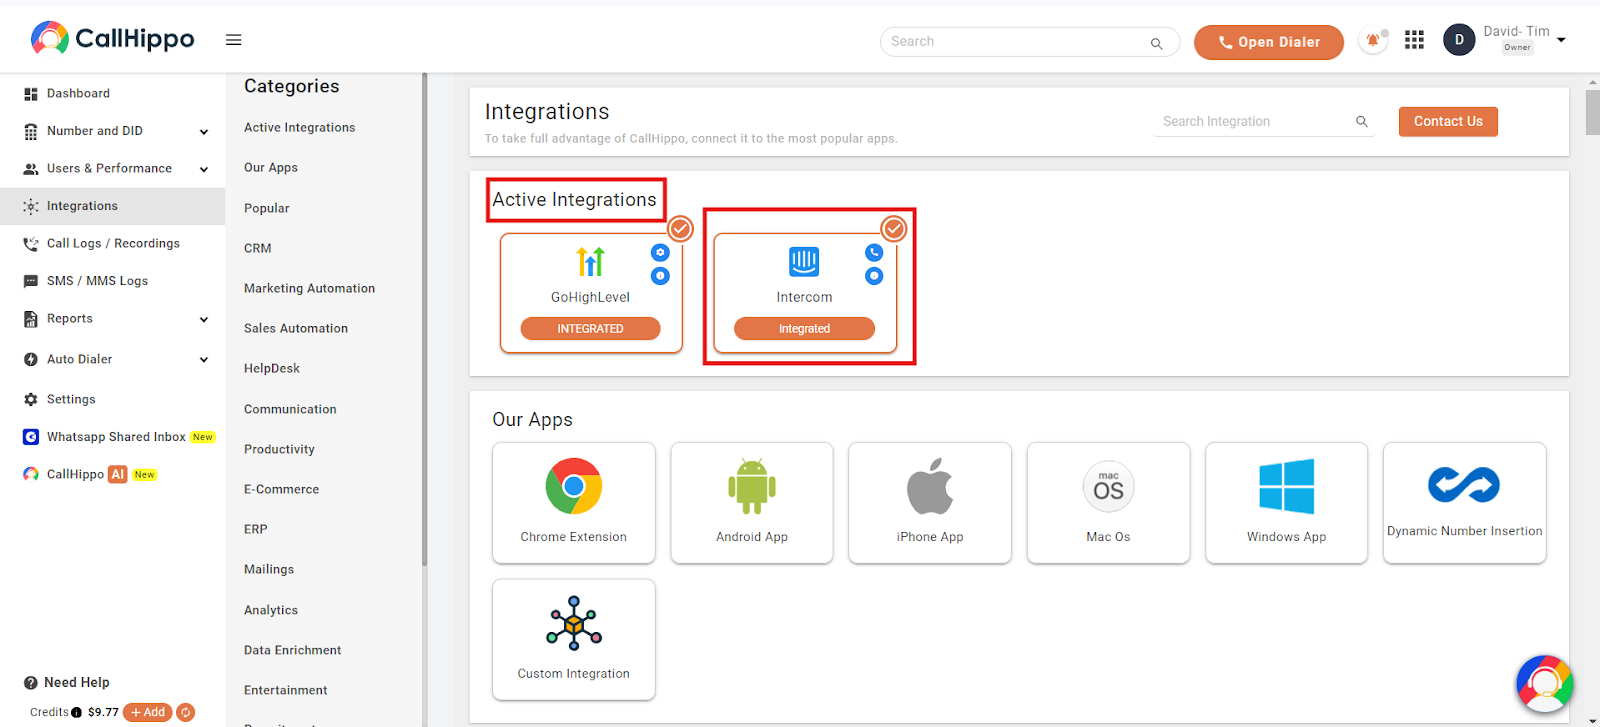Image resolution: width=1600 pixels, height=727 pixels.
Task: Expand the Auto Dialer menu arrow
Action: coord(204,360)
